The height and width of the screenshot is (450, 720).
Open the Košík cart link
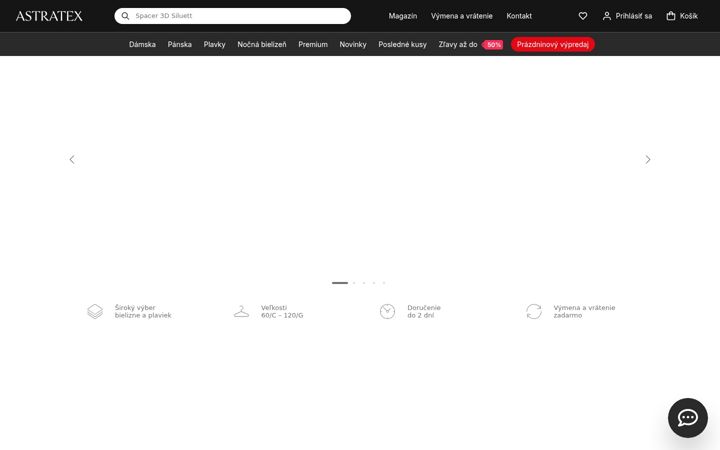click(x=689, y=16)
